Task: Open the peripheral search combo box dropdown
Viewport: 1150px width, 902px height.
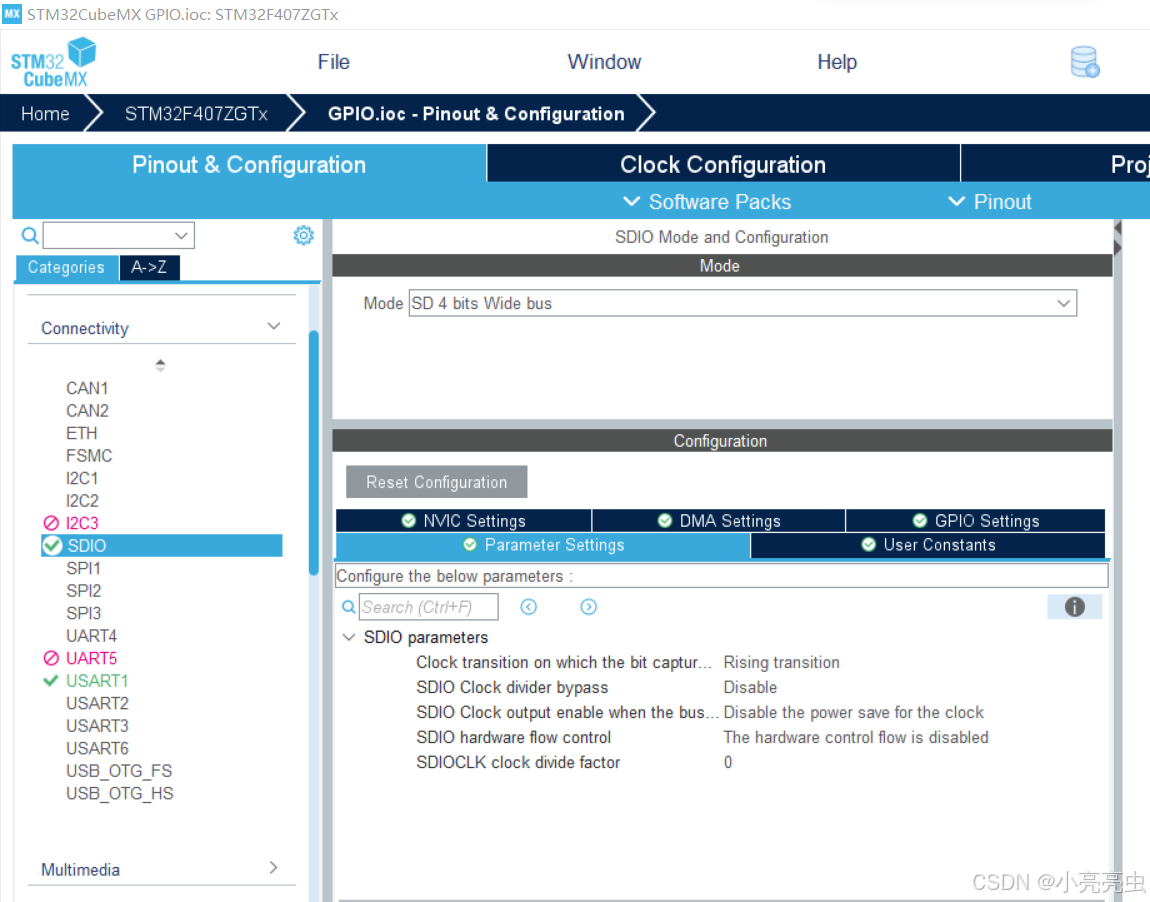Action: tap(180, 235)
